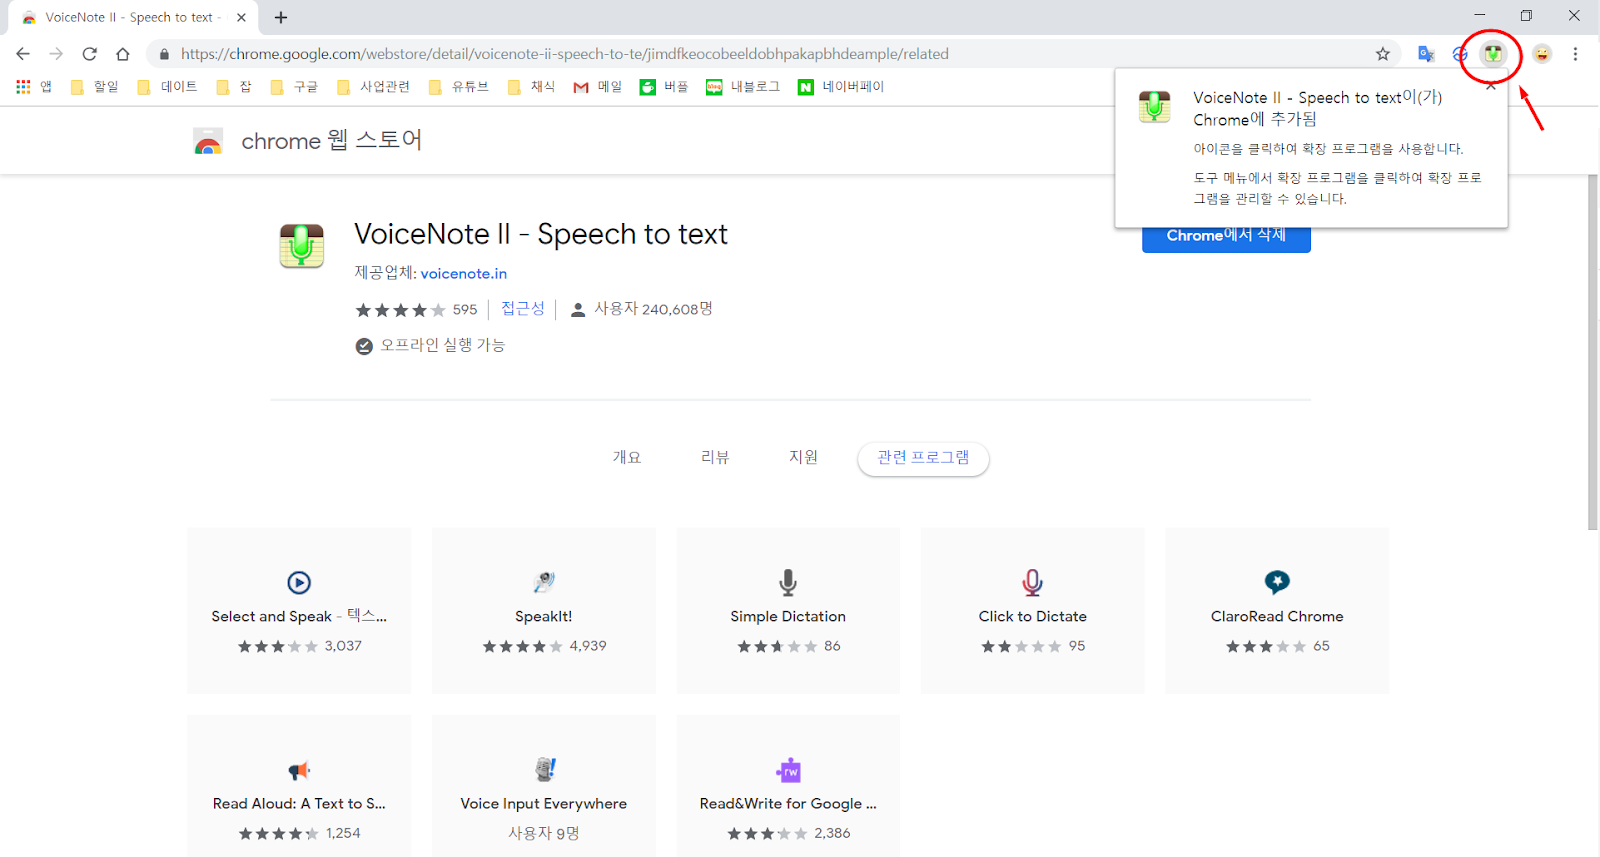Viewport: 1600px width, 857px height.
Task: Open the 앱 apps shortcut
Action: pos(34,87)
